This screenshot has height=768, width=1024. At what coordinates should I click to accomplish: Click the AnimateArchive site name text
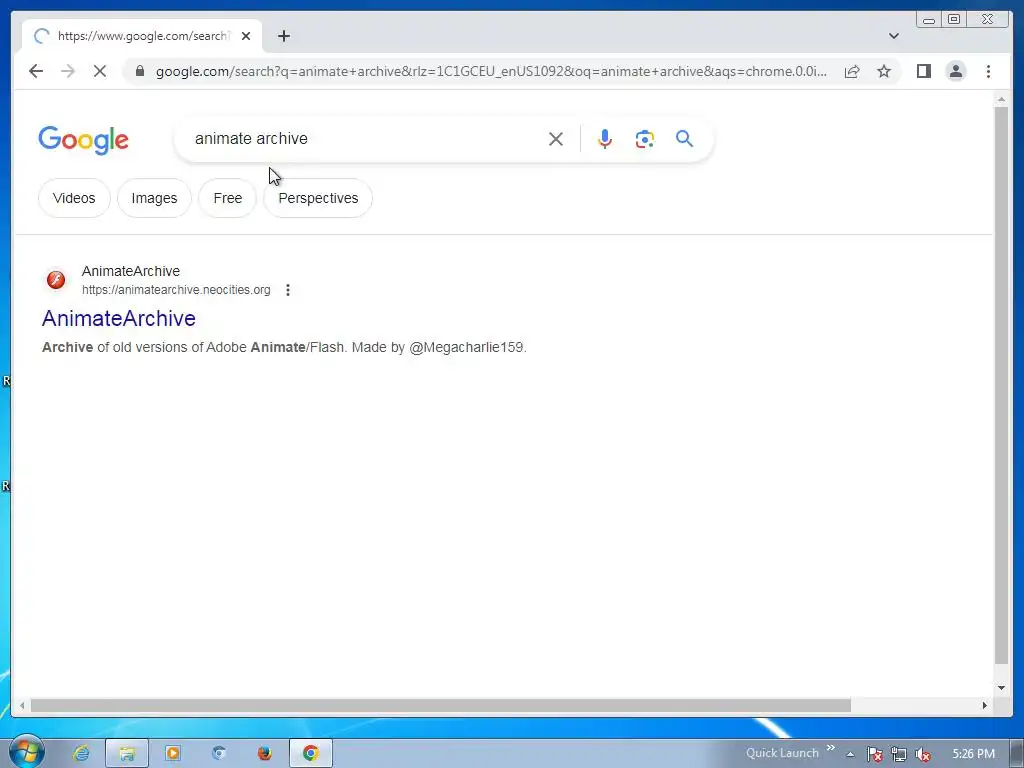131,271
